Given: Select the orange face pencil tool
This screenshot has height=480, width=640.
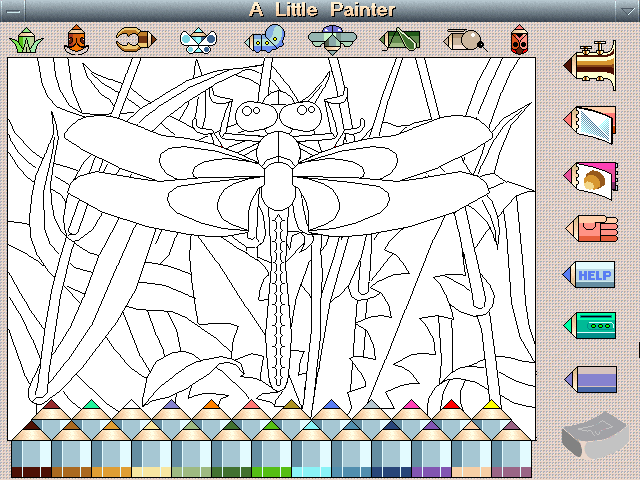Looking at the screenshot, I should tap(76, 40).
